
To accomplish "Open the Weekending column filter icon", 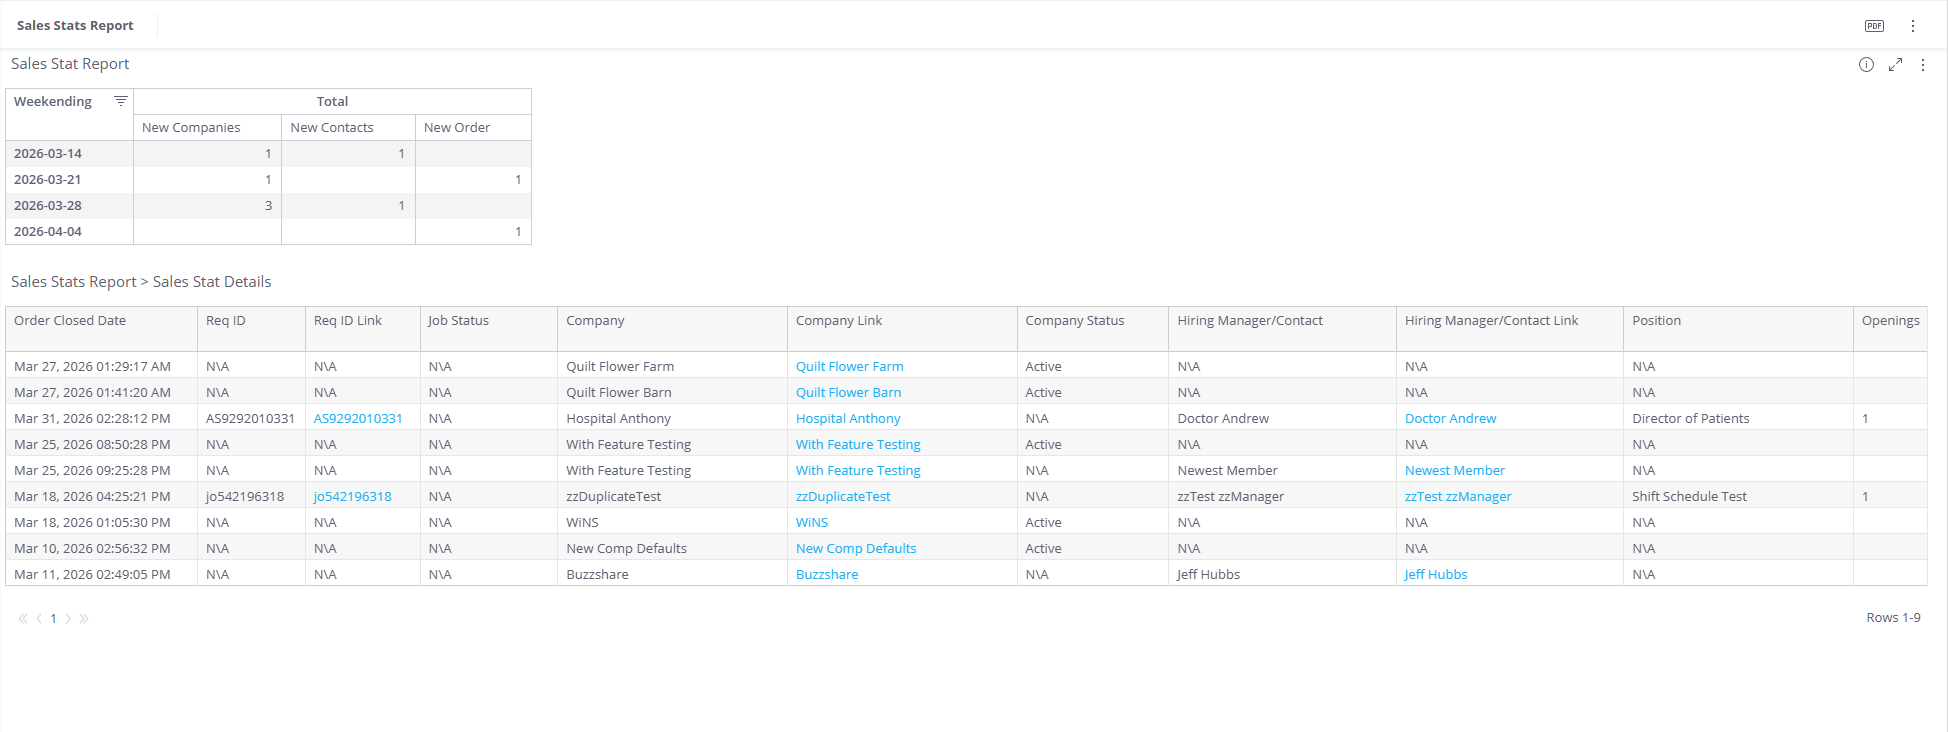I will pyautogui.click(x=121, y=101).
